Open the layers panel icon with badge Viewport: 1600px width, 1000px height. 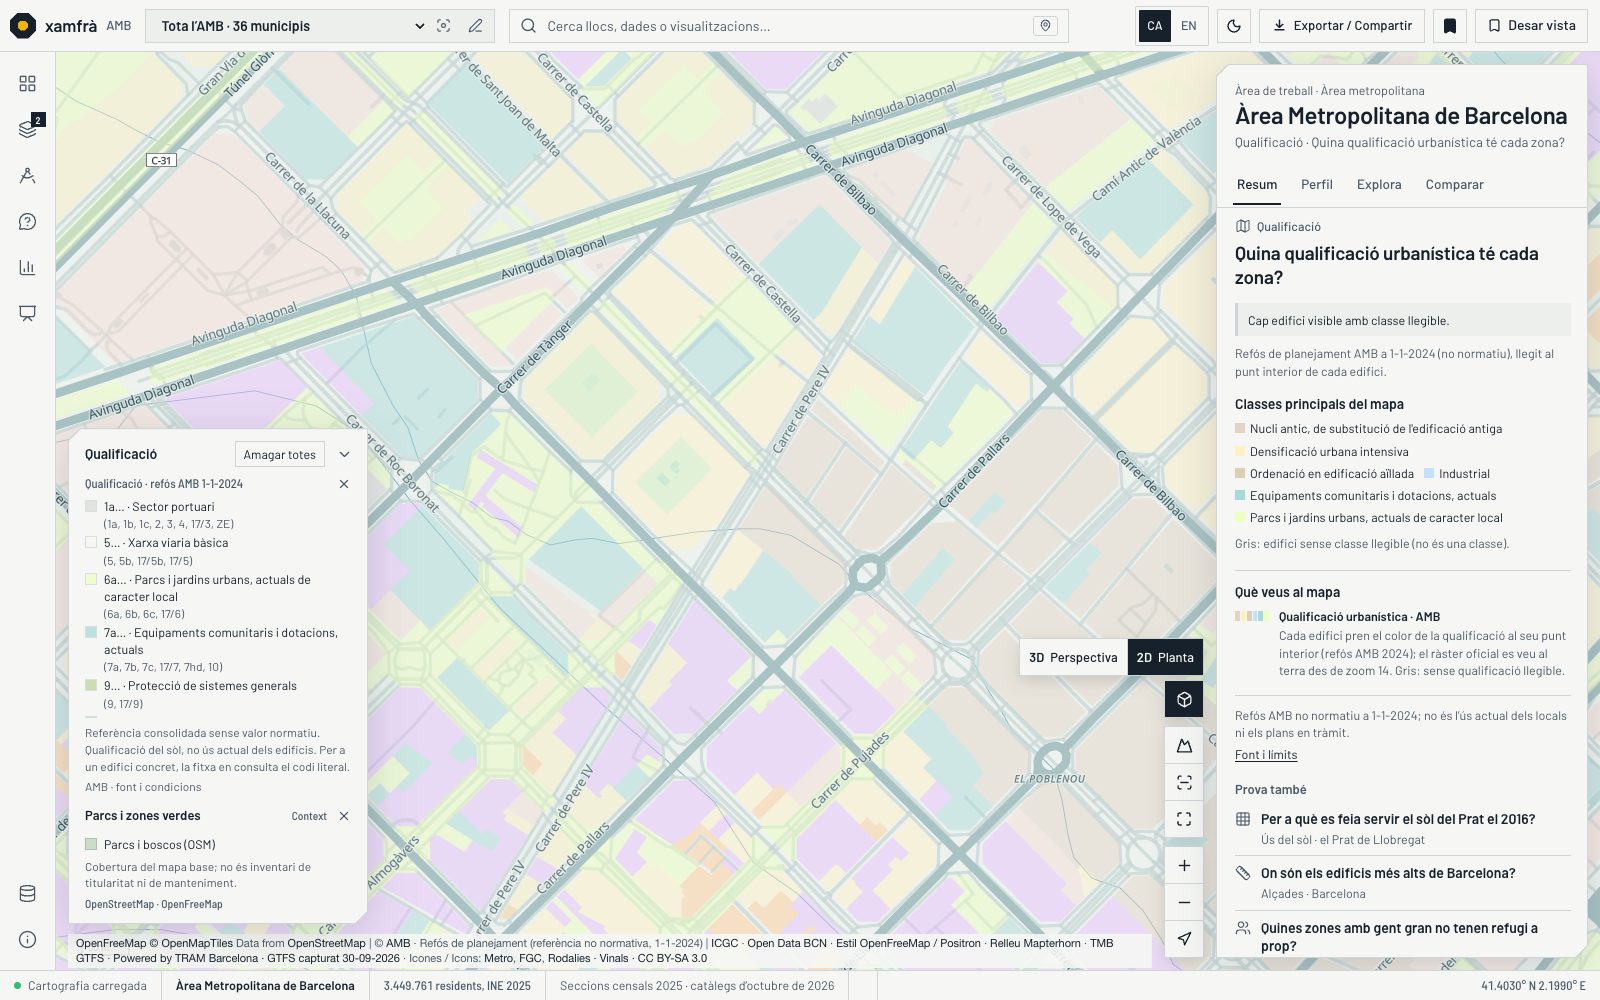pos(27,129)
